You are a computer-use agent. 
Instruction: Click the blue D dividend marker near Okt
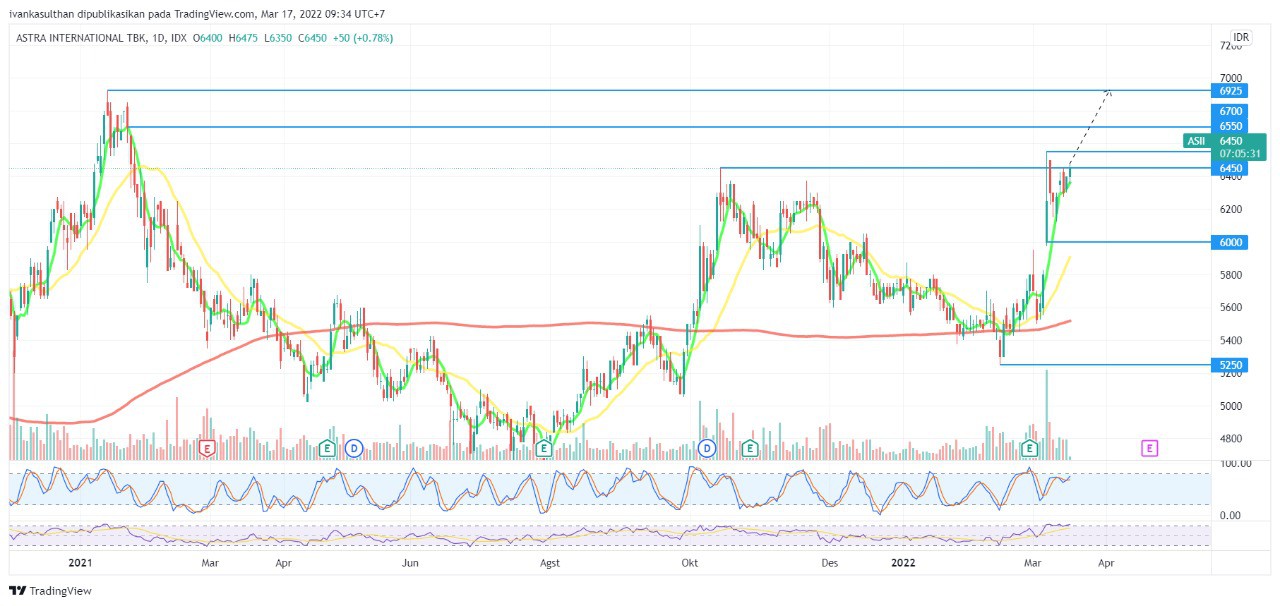point(708,448)
